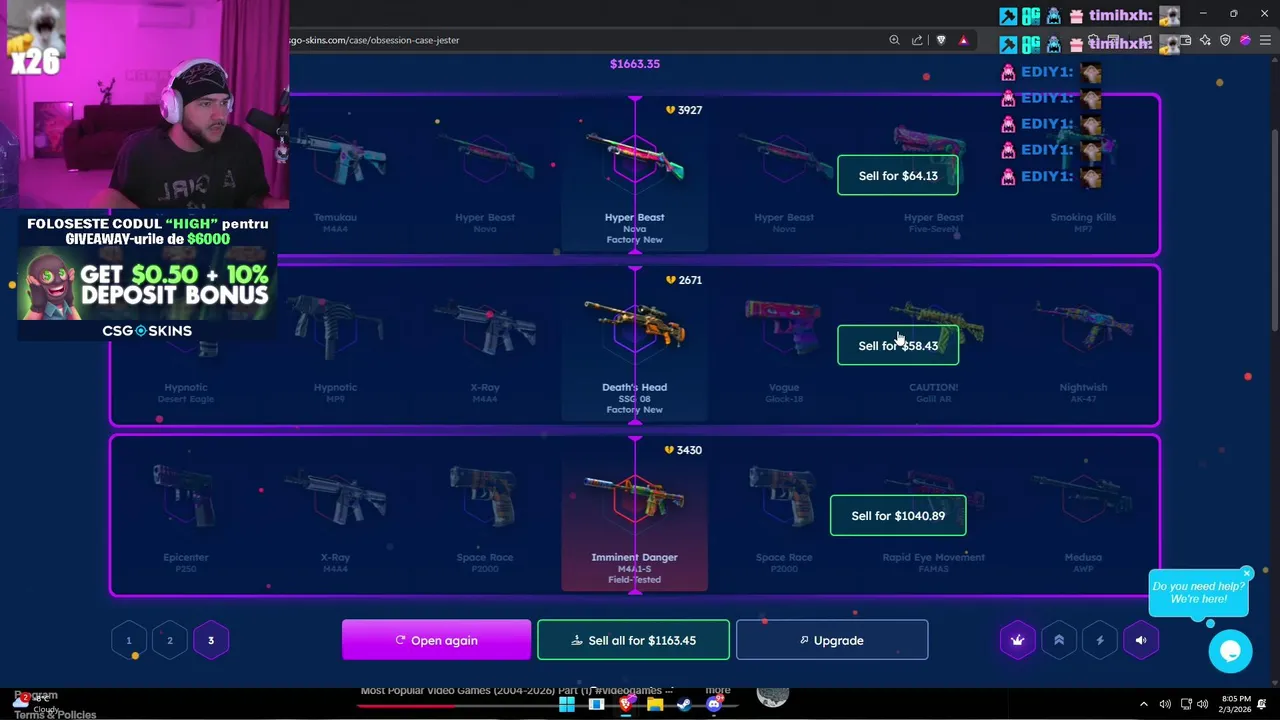Click the Terms & Policies link
The image size is (1280, 720).
(55, 714)
